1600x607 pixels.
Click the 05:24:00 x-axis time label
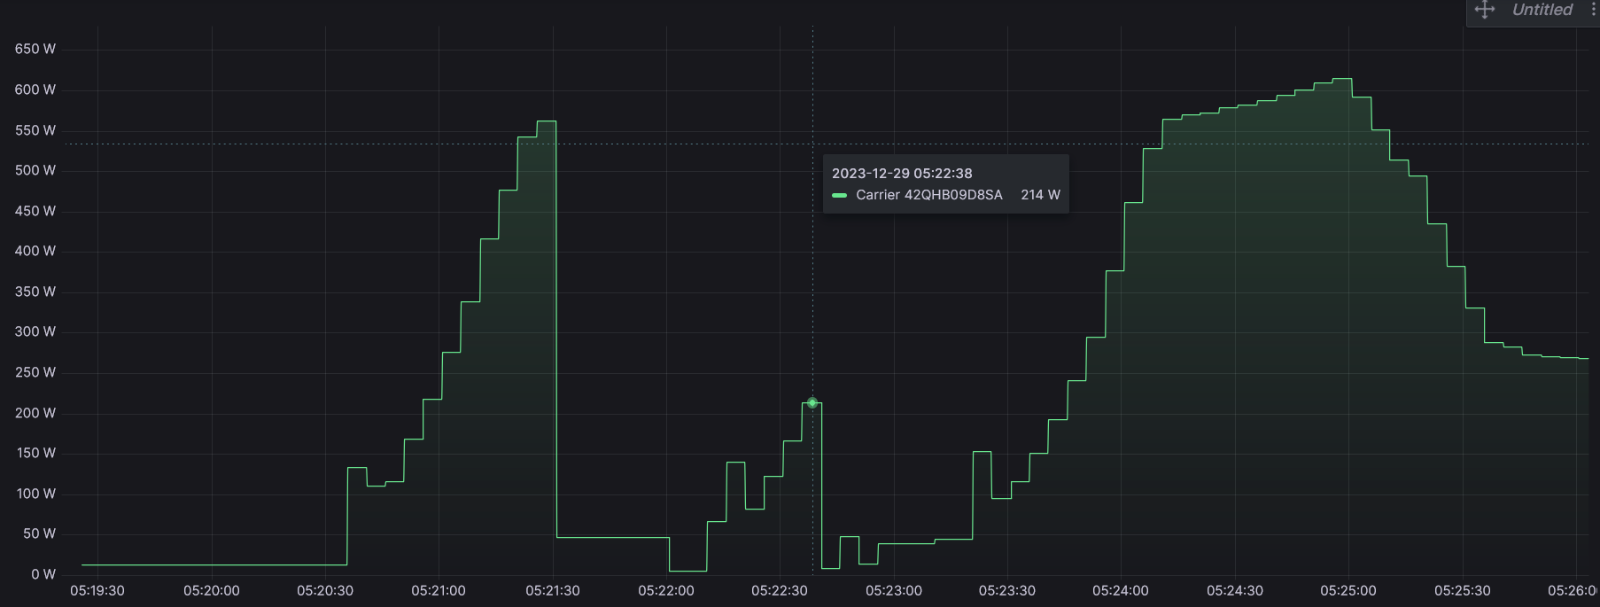coord(1120,591)
